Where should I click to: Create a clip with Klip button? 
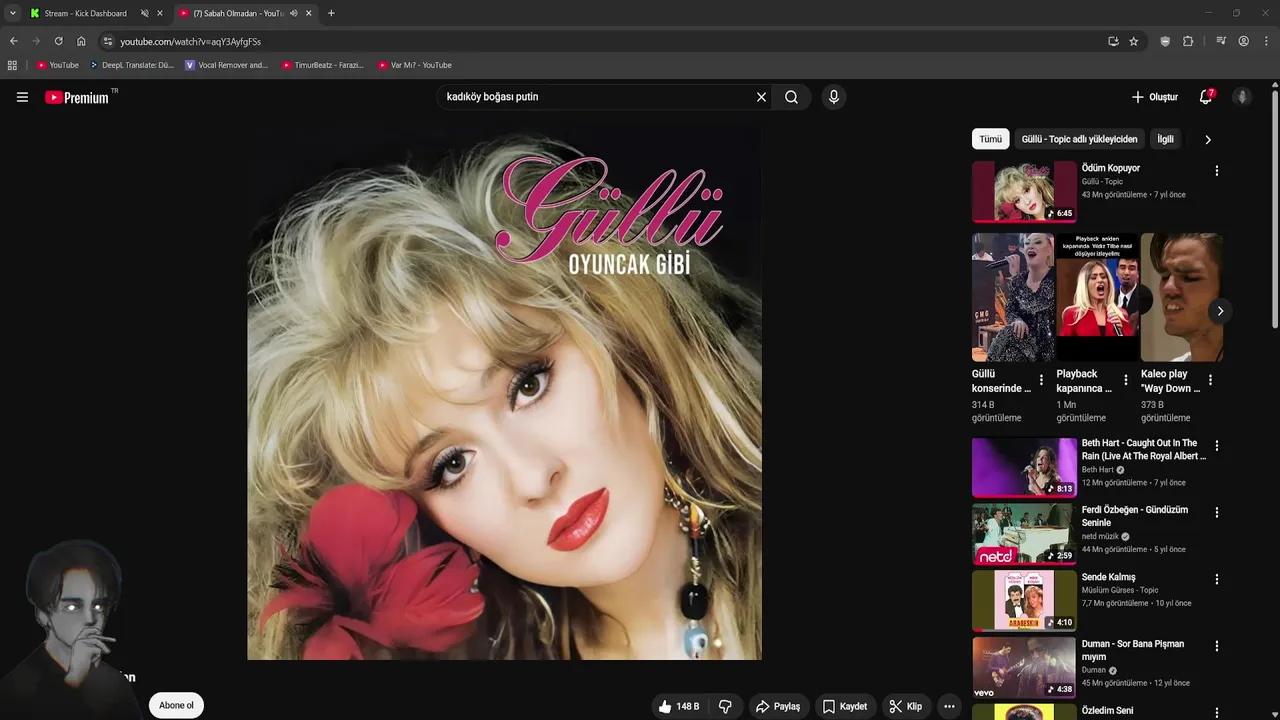click(x=906, y=706)
